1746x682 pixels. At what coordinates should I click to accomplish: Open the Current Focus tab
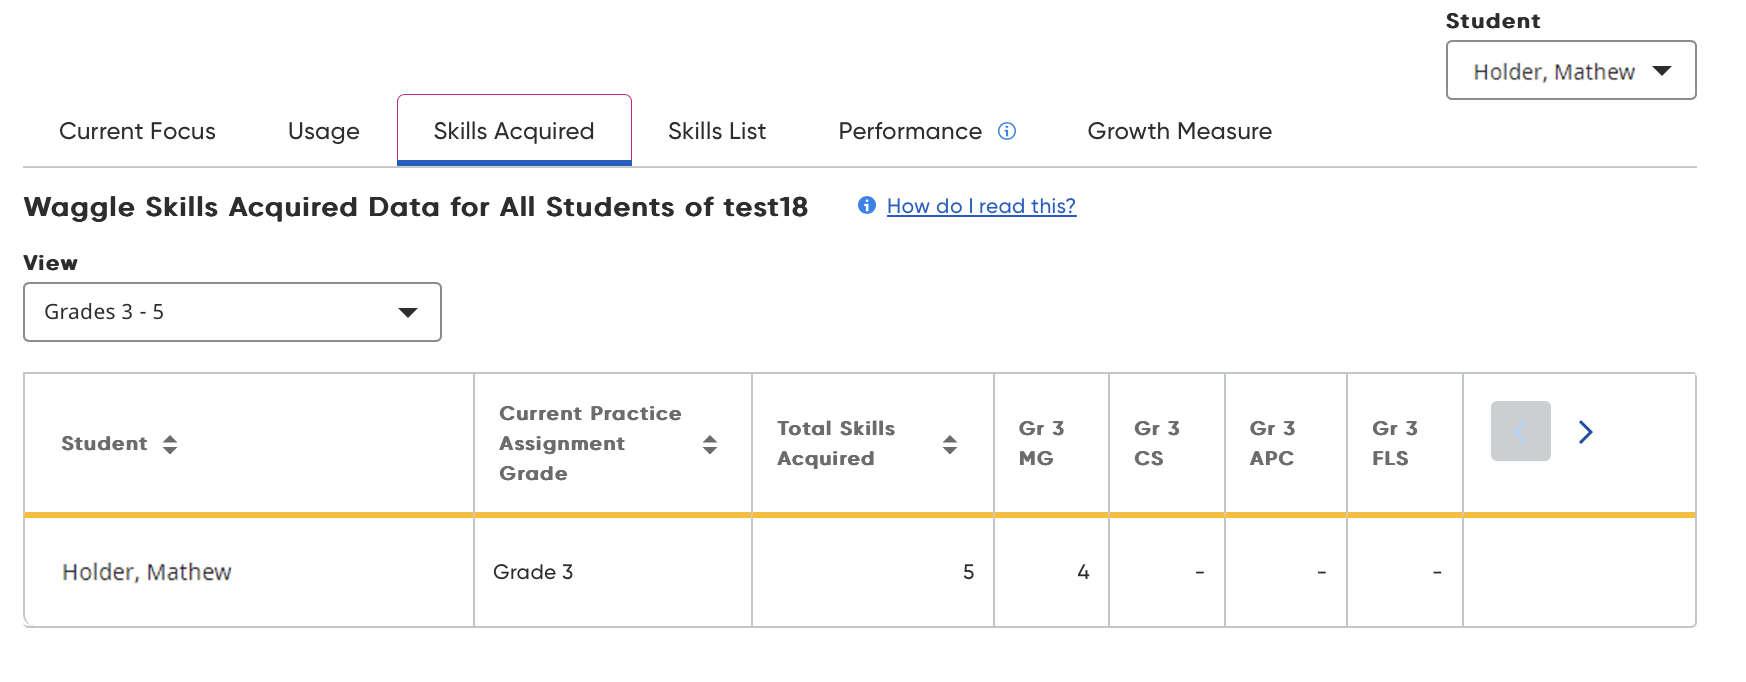(137, 131)
